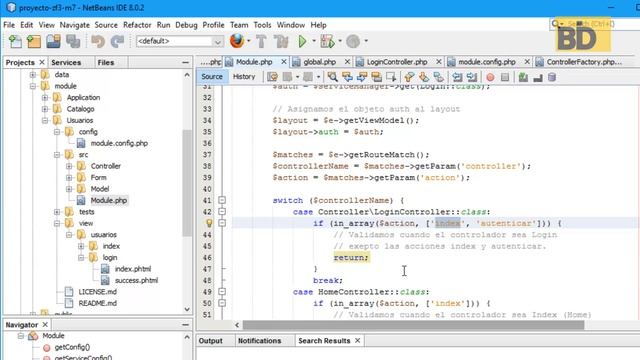Expand the data folder node

[33, 75]
